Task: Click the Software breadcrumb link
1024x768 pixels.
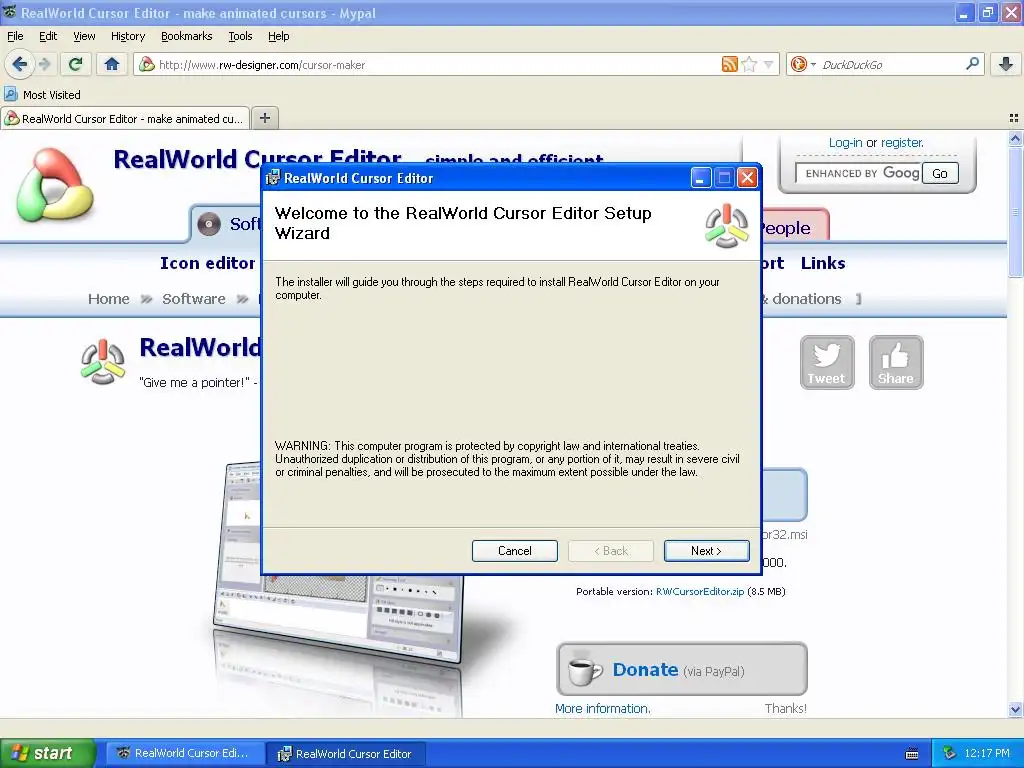Action: (x=193, y=299)
